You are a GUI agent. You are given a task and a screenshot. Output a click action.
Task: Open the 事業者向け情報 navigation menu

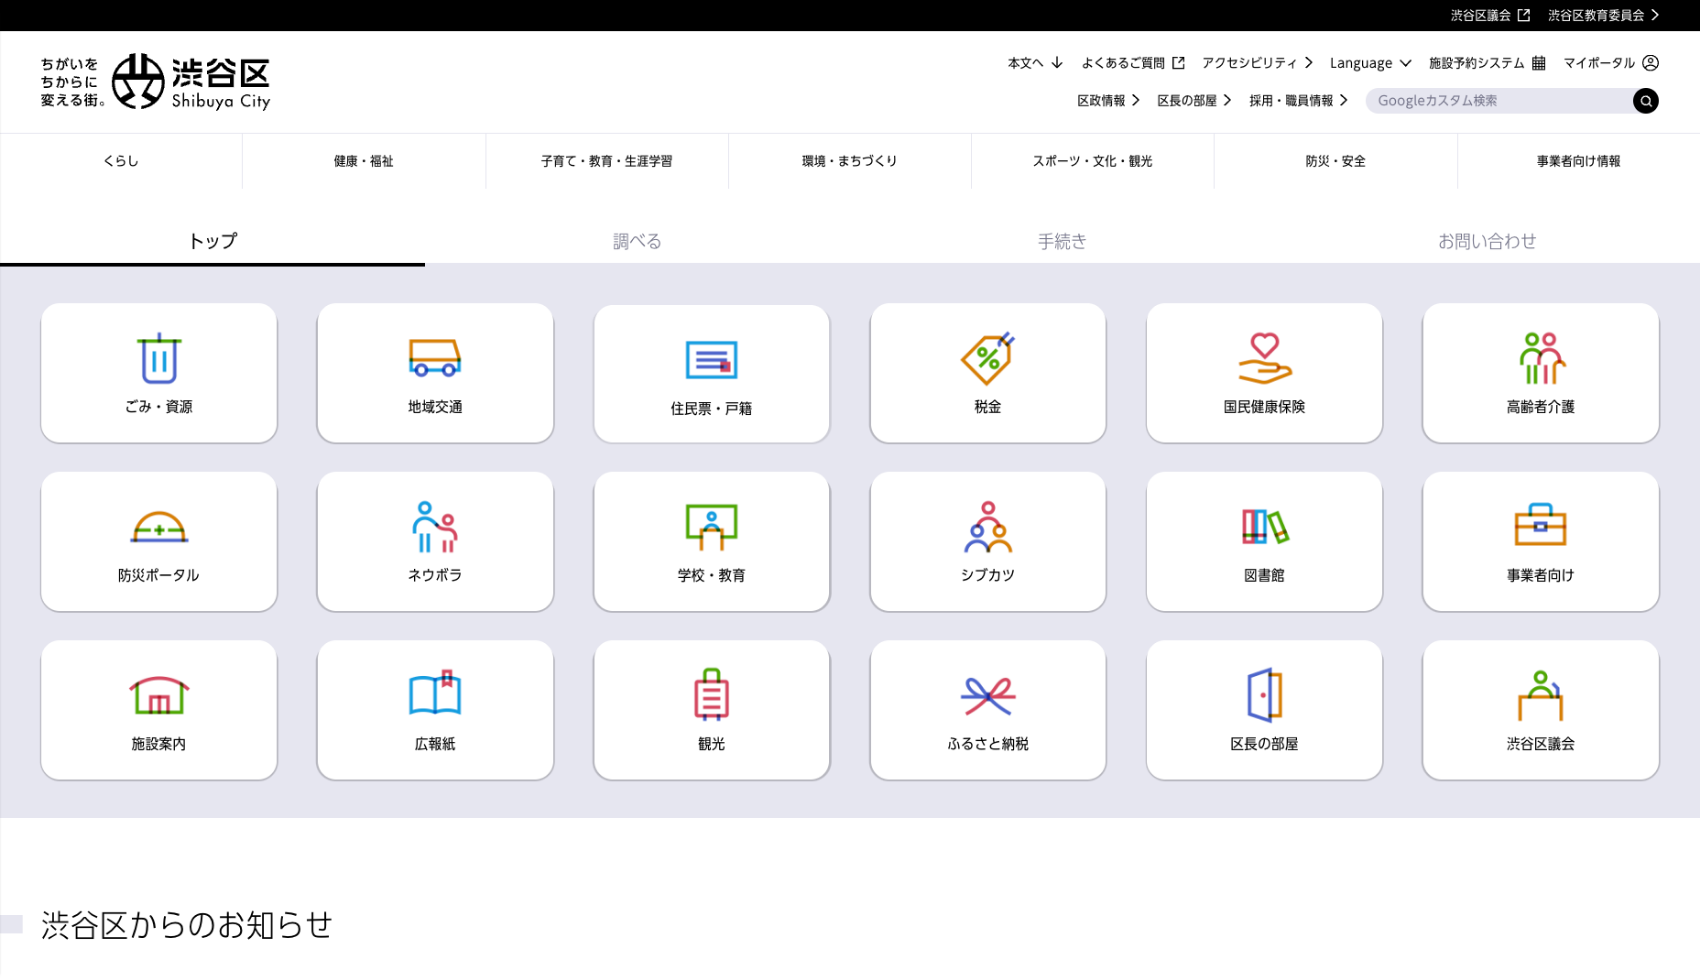[x=1579, y=161]
